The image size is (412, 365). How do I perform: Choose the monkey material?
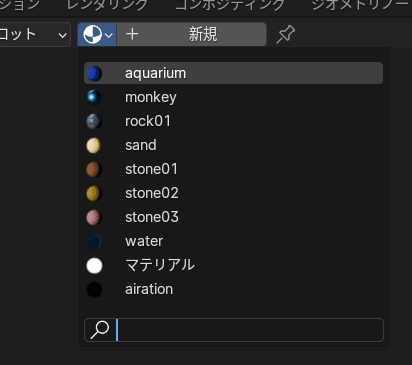[233, 97]
